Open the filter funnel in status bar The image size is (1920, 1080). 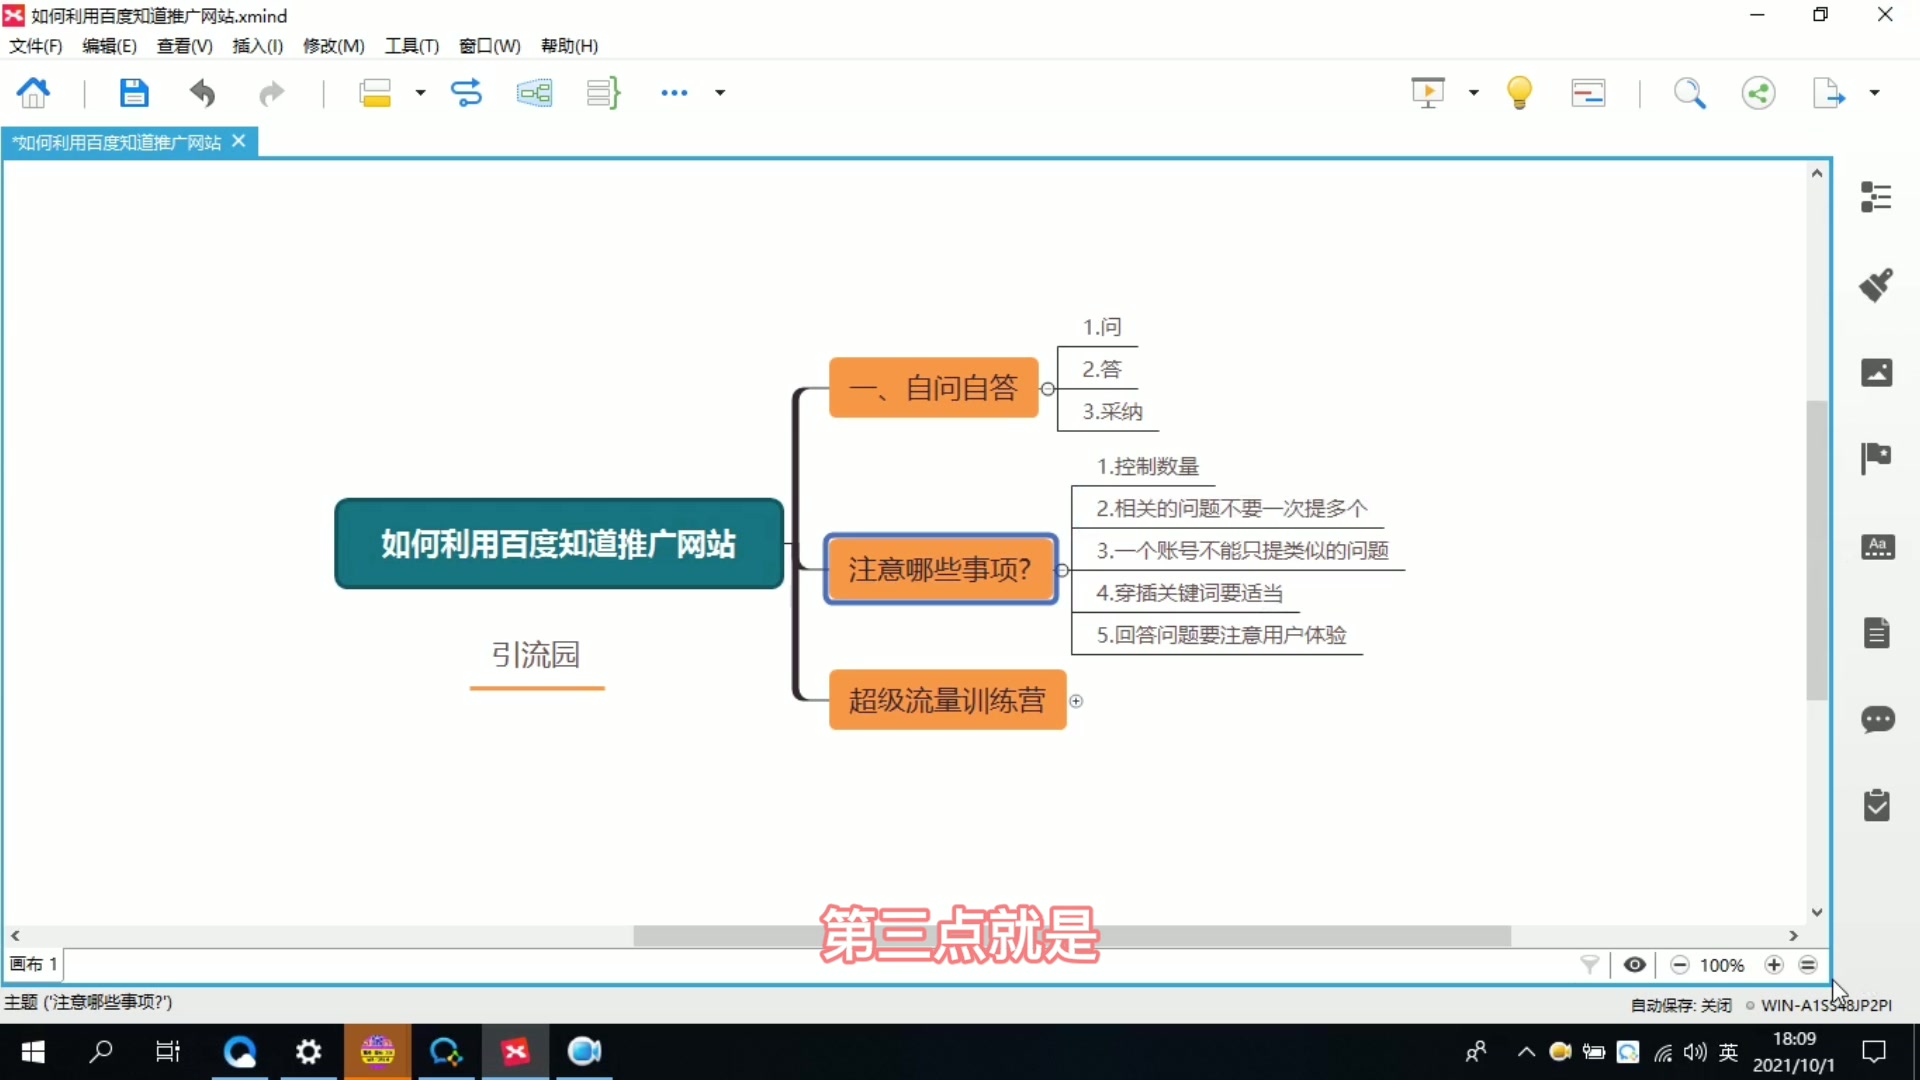pos(1589,965)
